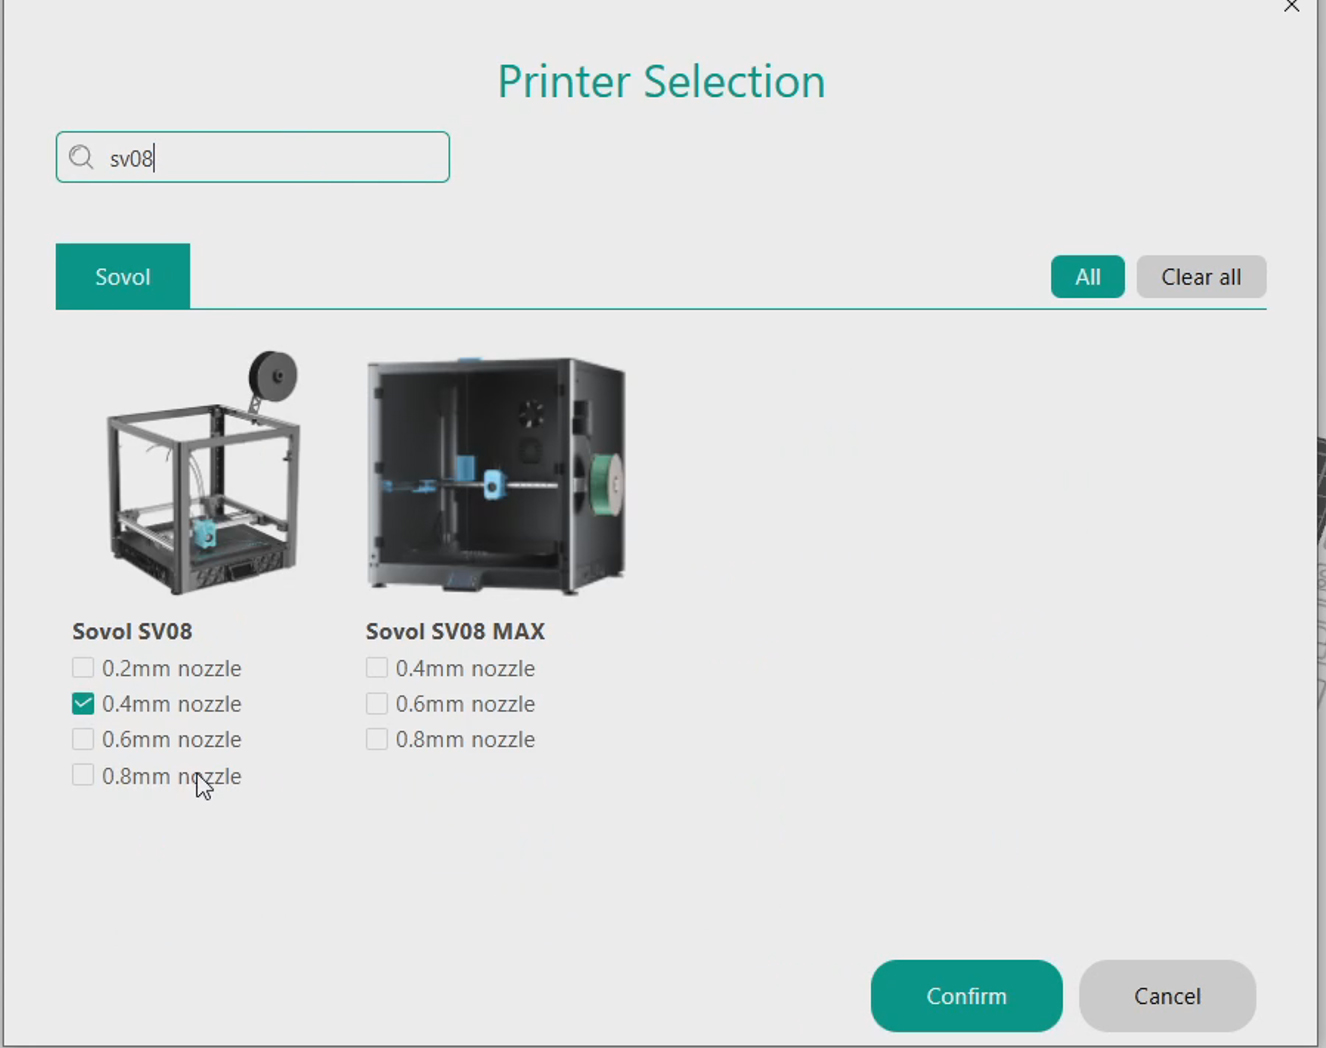Click the Sovol SV08 model name label
The image size is (1326, 1048).
(x=132, y=632)
